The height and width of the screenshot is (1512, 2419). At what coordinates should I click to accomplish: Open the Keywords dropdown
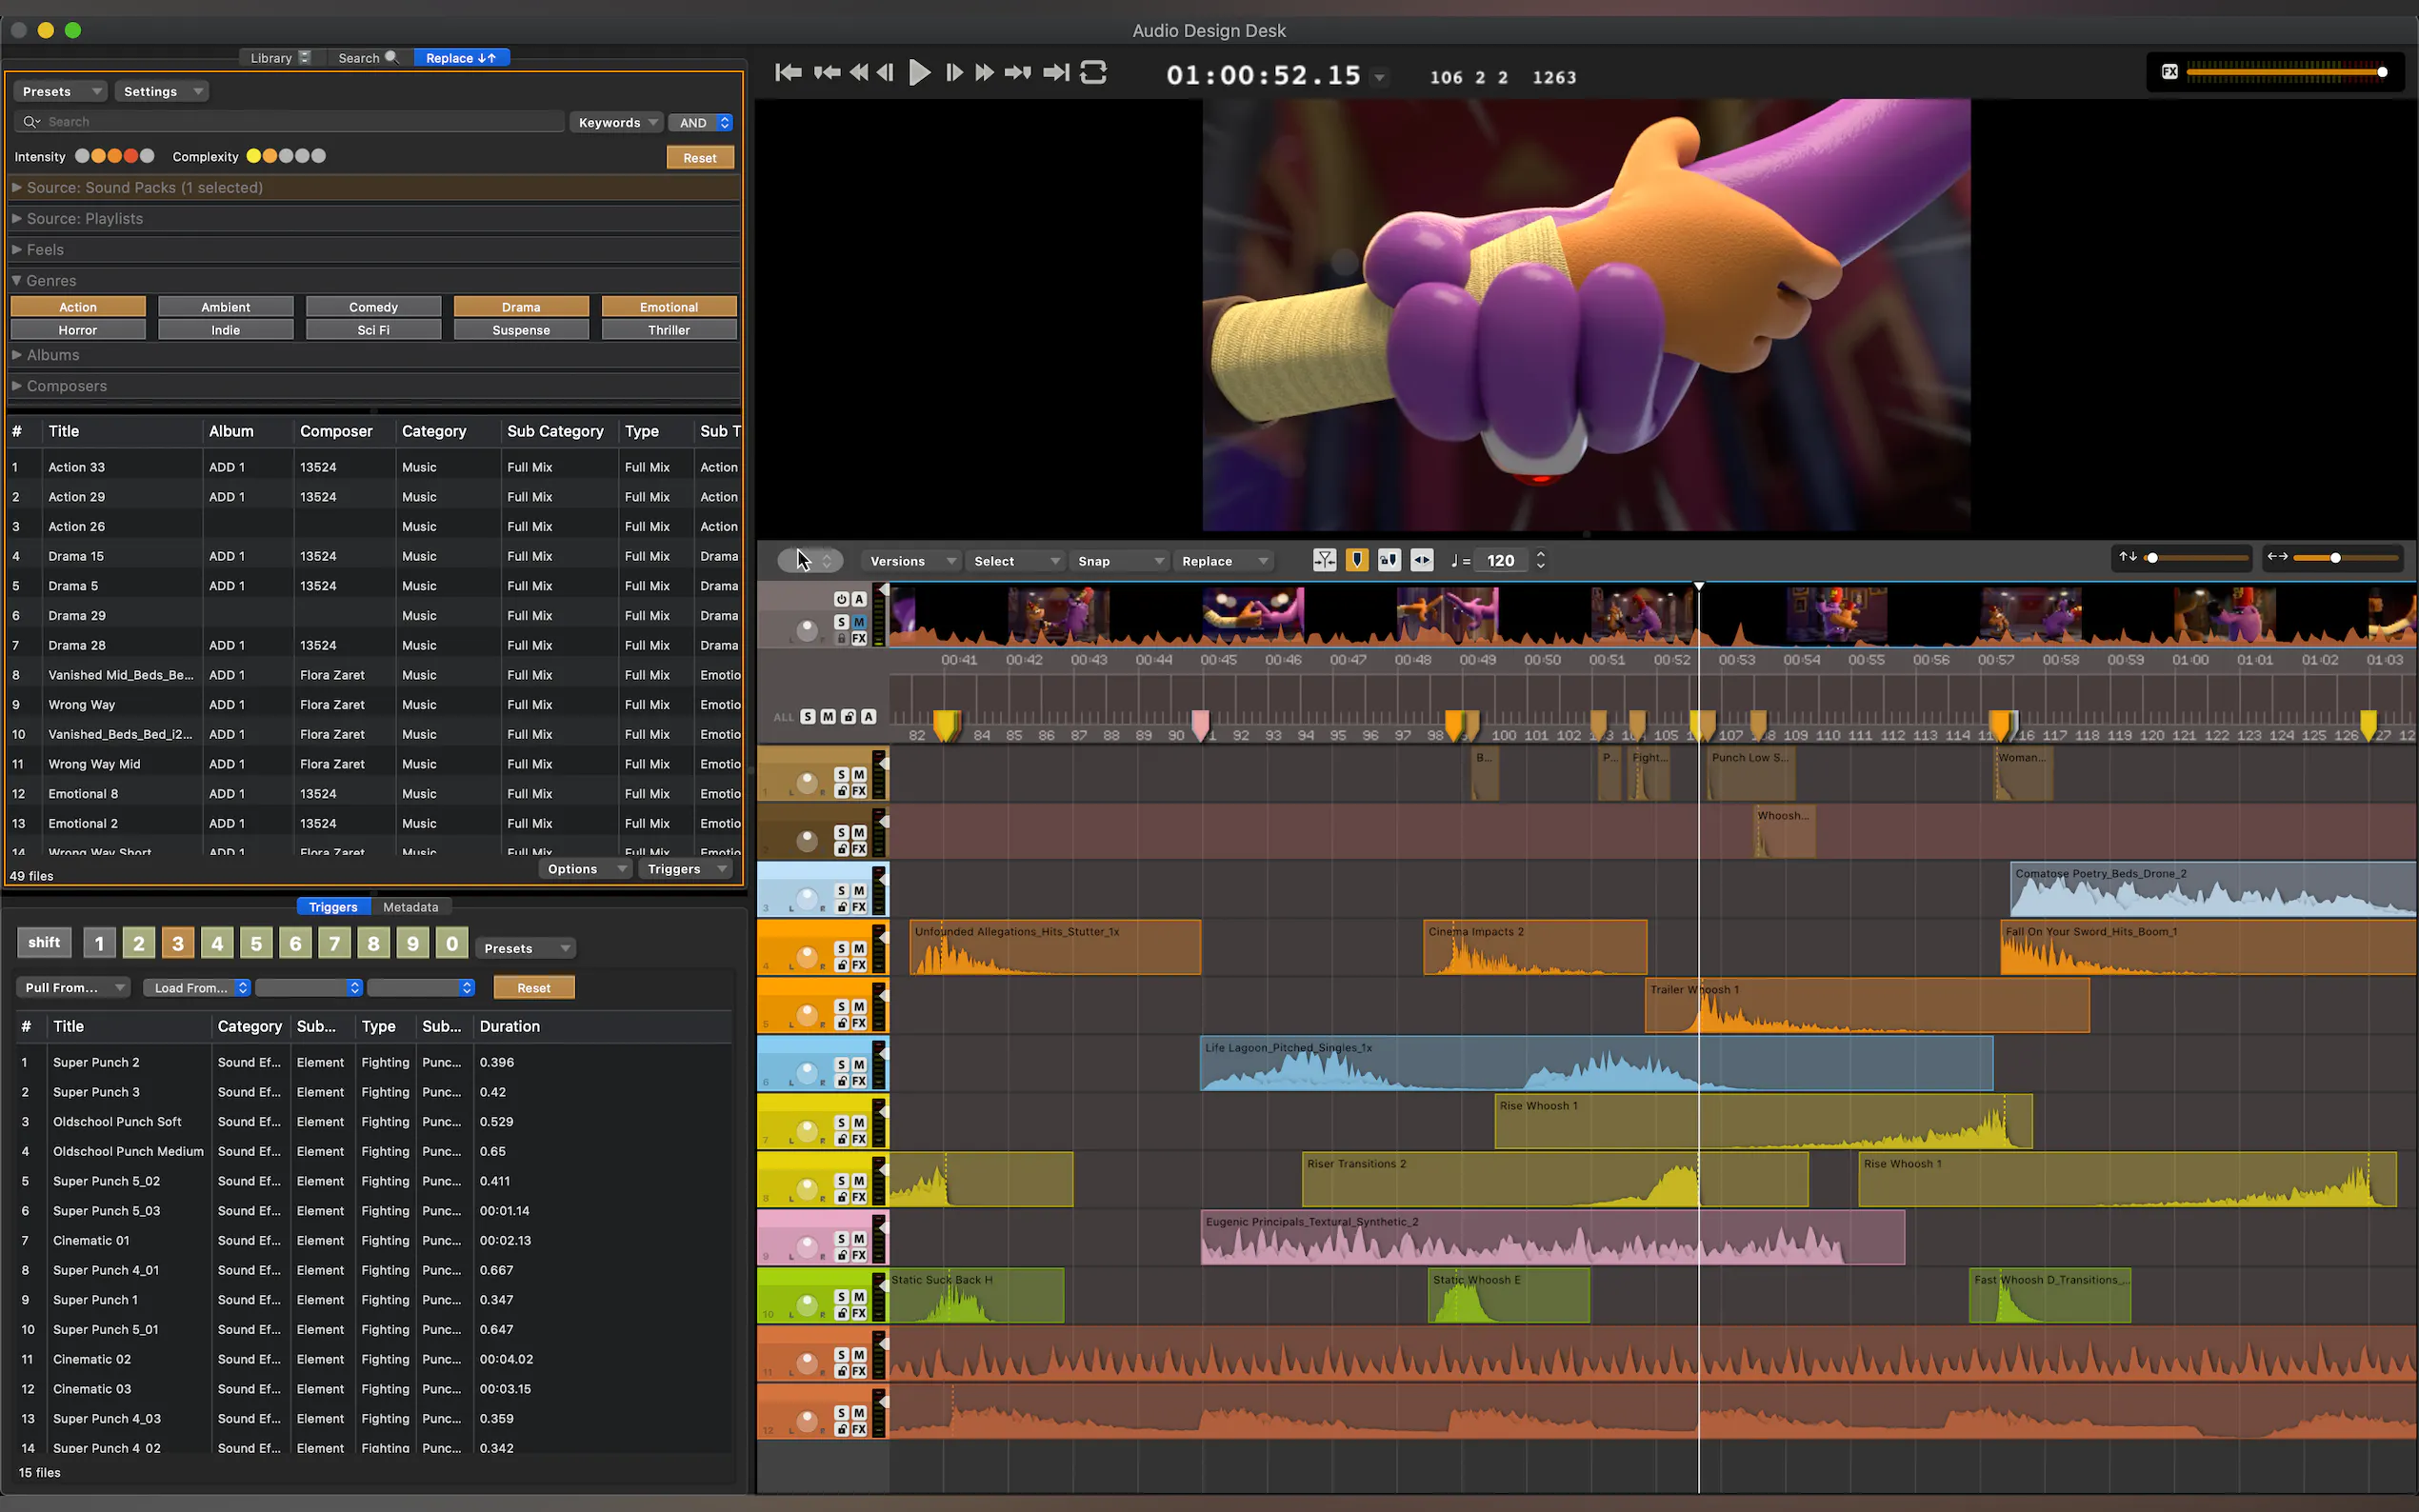click(616, 123)
